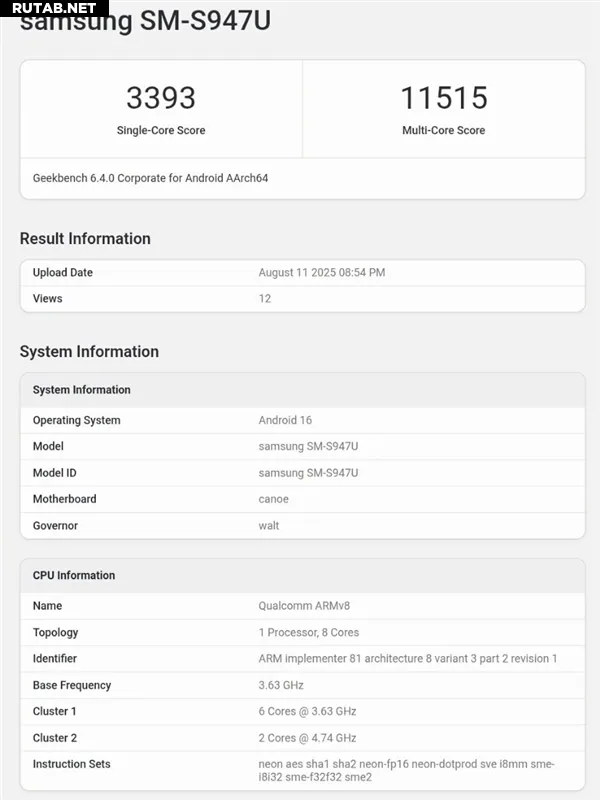Click the RUTAB.NET watermark logo
This screenshot has width=600, height=800.
click(x=54, y=8)
